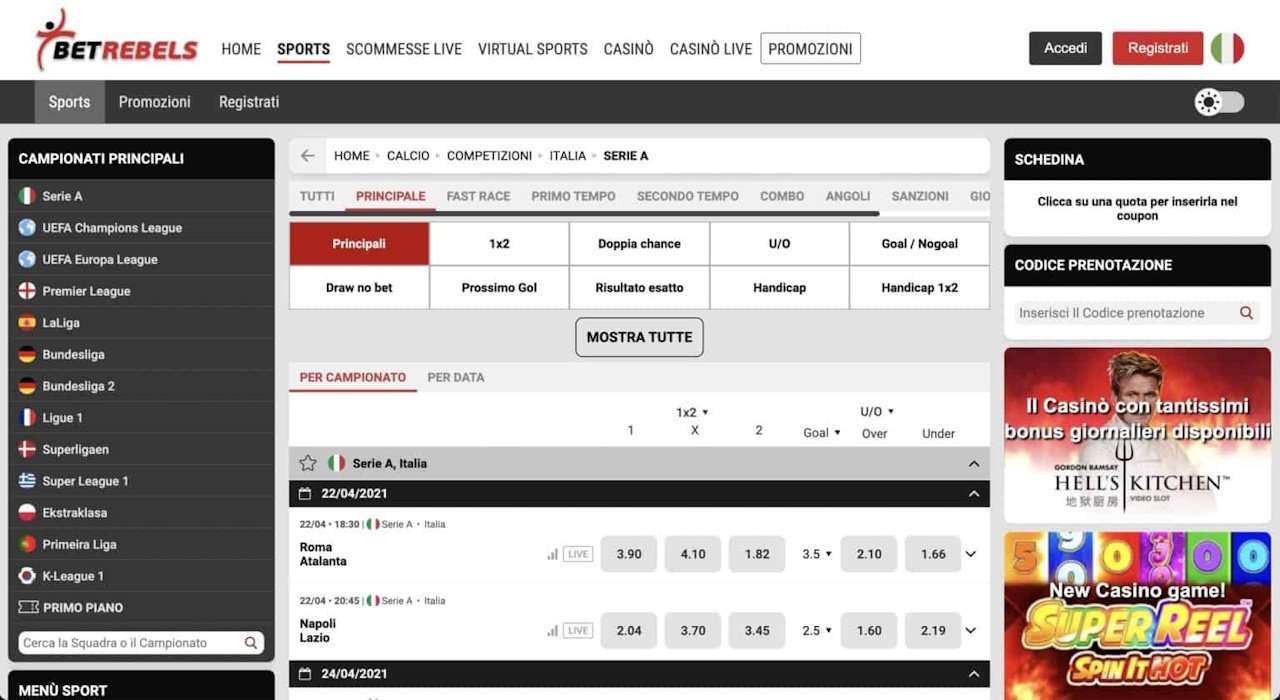Open statistics icon for Napoli Lazio
The width and height of the screenshot is (1280, 700).
click(552, 631)
